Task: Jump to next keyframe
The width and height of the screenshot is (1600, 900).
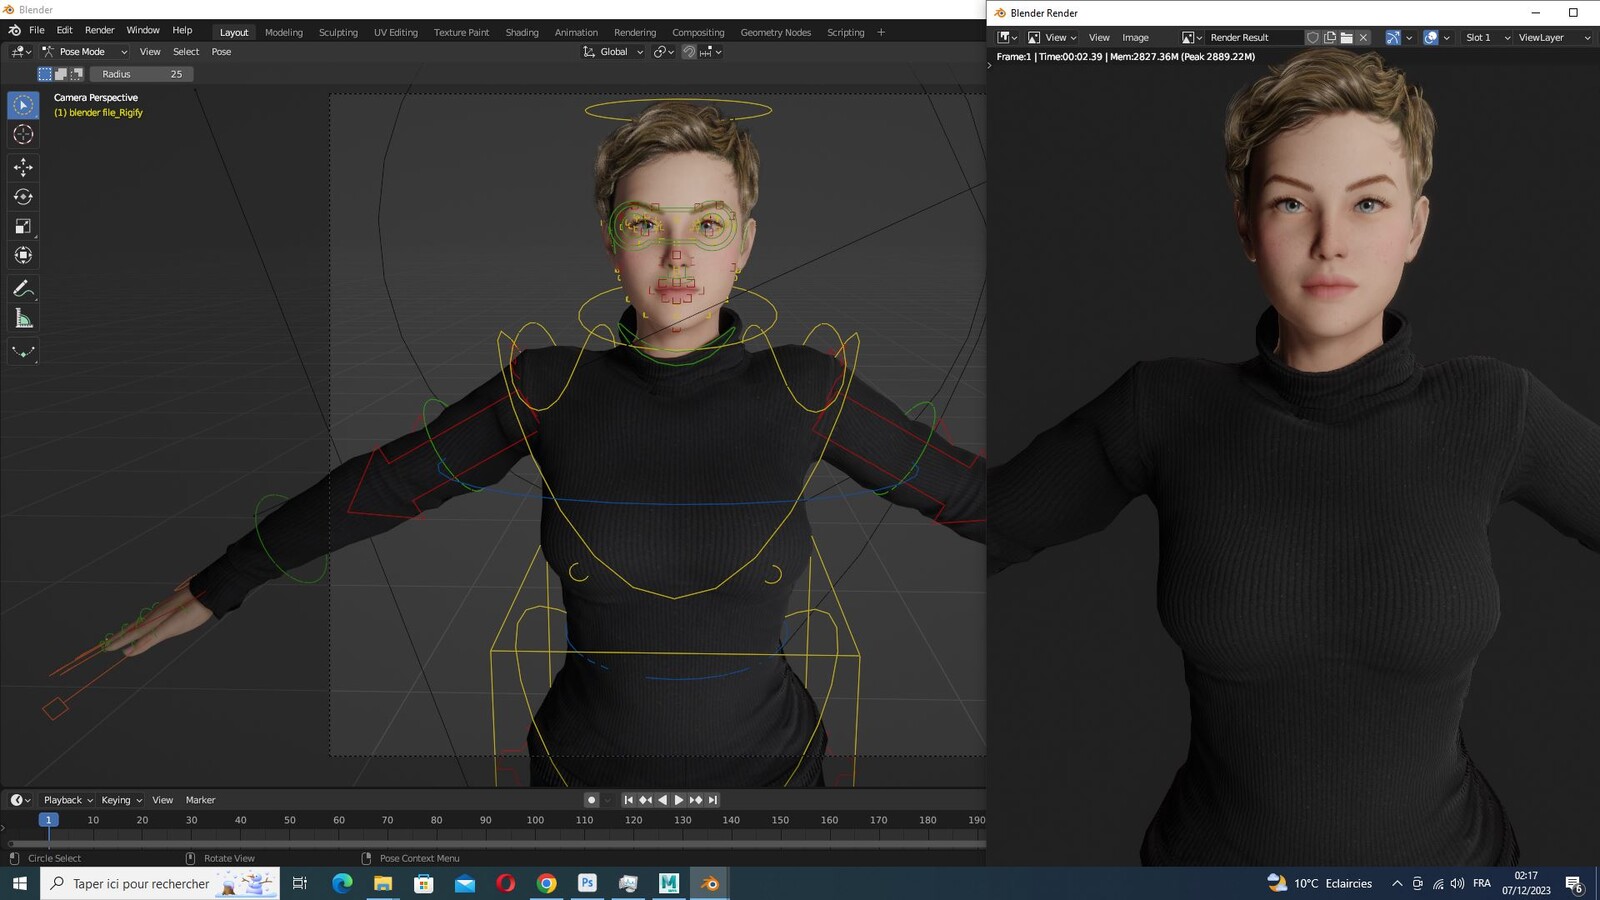Action: coord(696,800)
